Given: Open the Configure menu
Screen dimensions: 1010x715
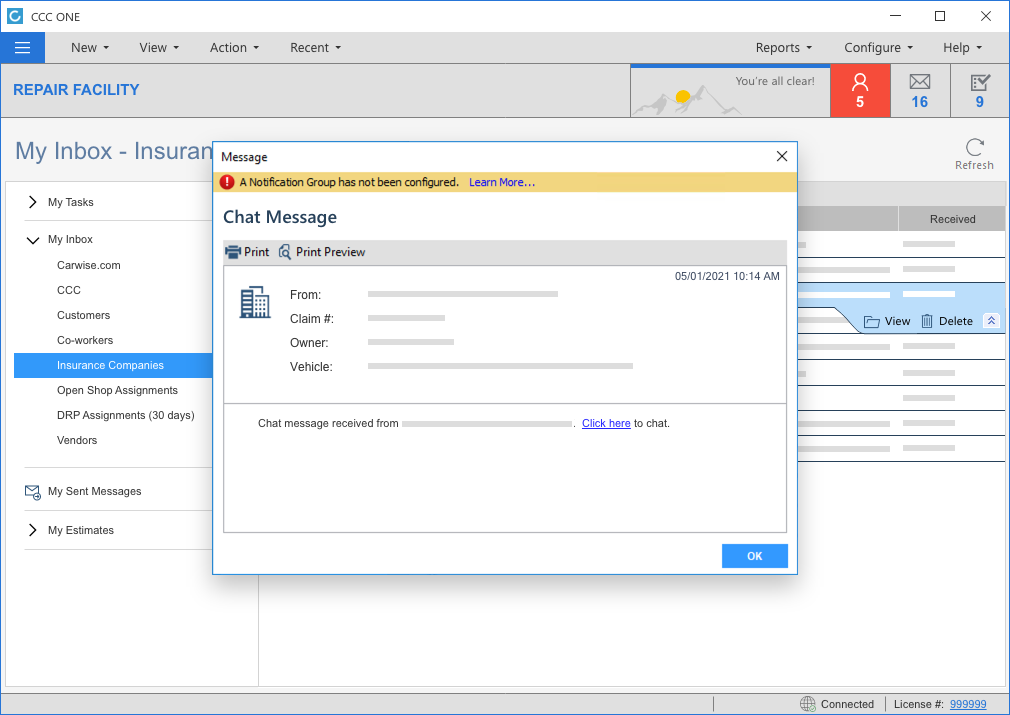Looking at the screenshot, I should (878, 47).
